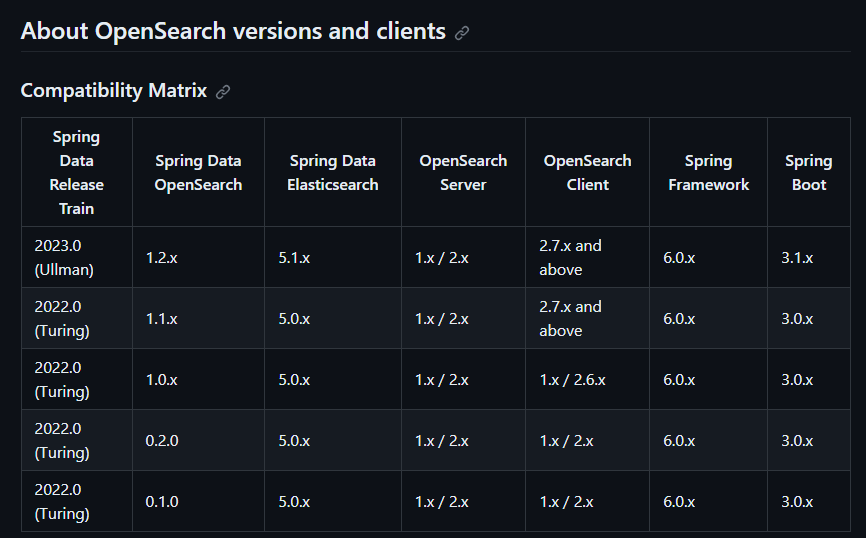This screenshot has width=866, height=538.
Task: Click Spring Boot 3.0.x in the 1.1.x row
Action: point(809,318)
